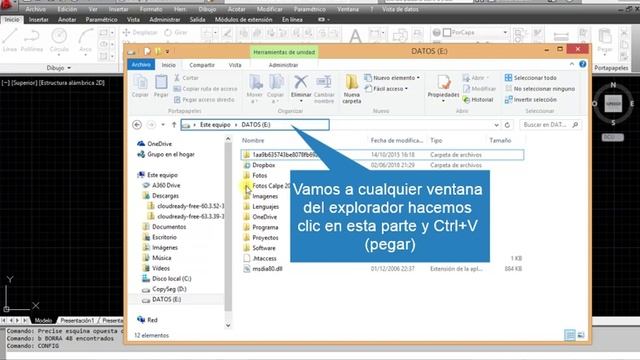This screenshot has width=640, height=360.
Task: Open the Abrir dropdown in the ribbon
Action: (x=476, y=78)
